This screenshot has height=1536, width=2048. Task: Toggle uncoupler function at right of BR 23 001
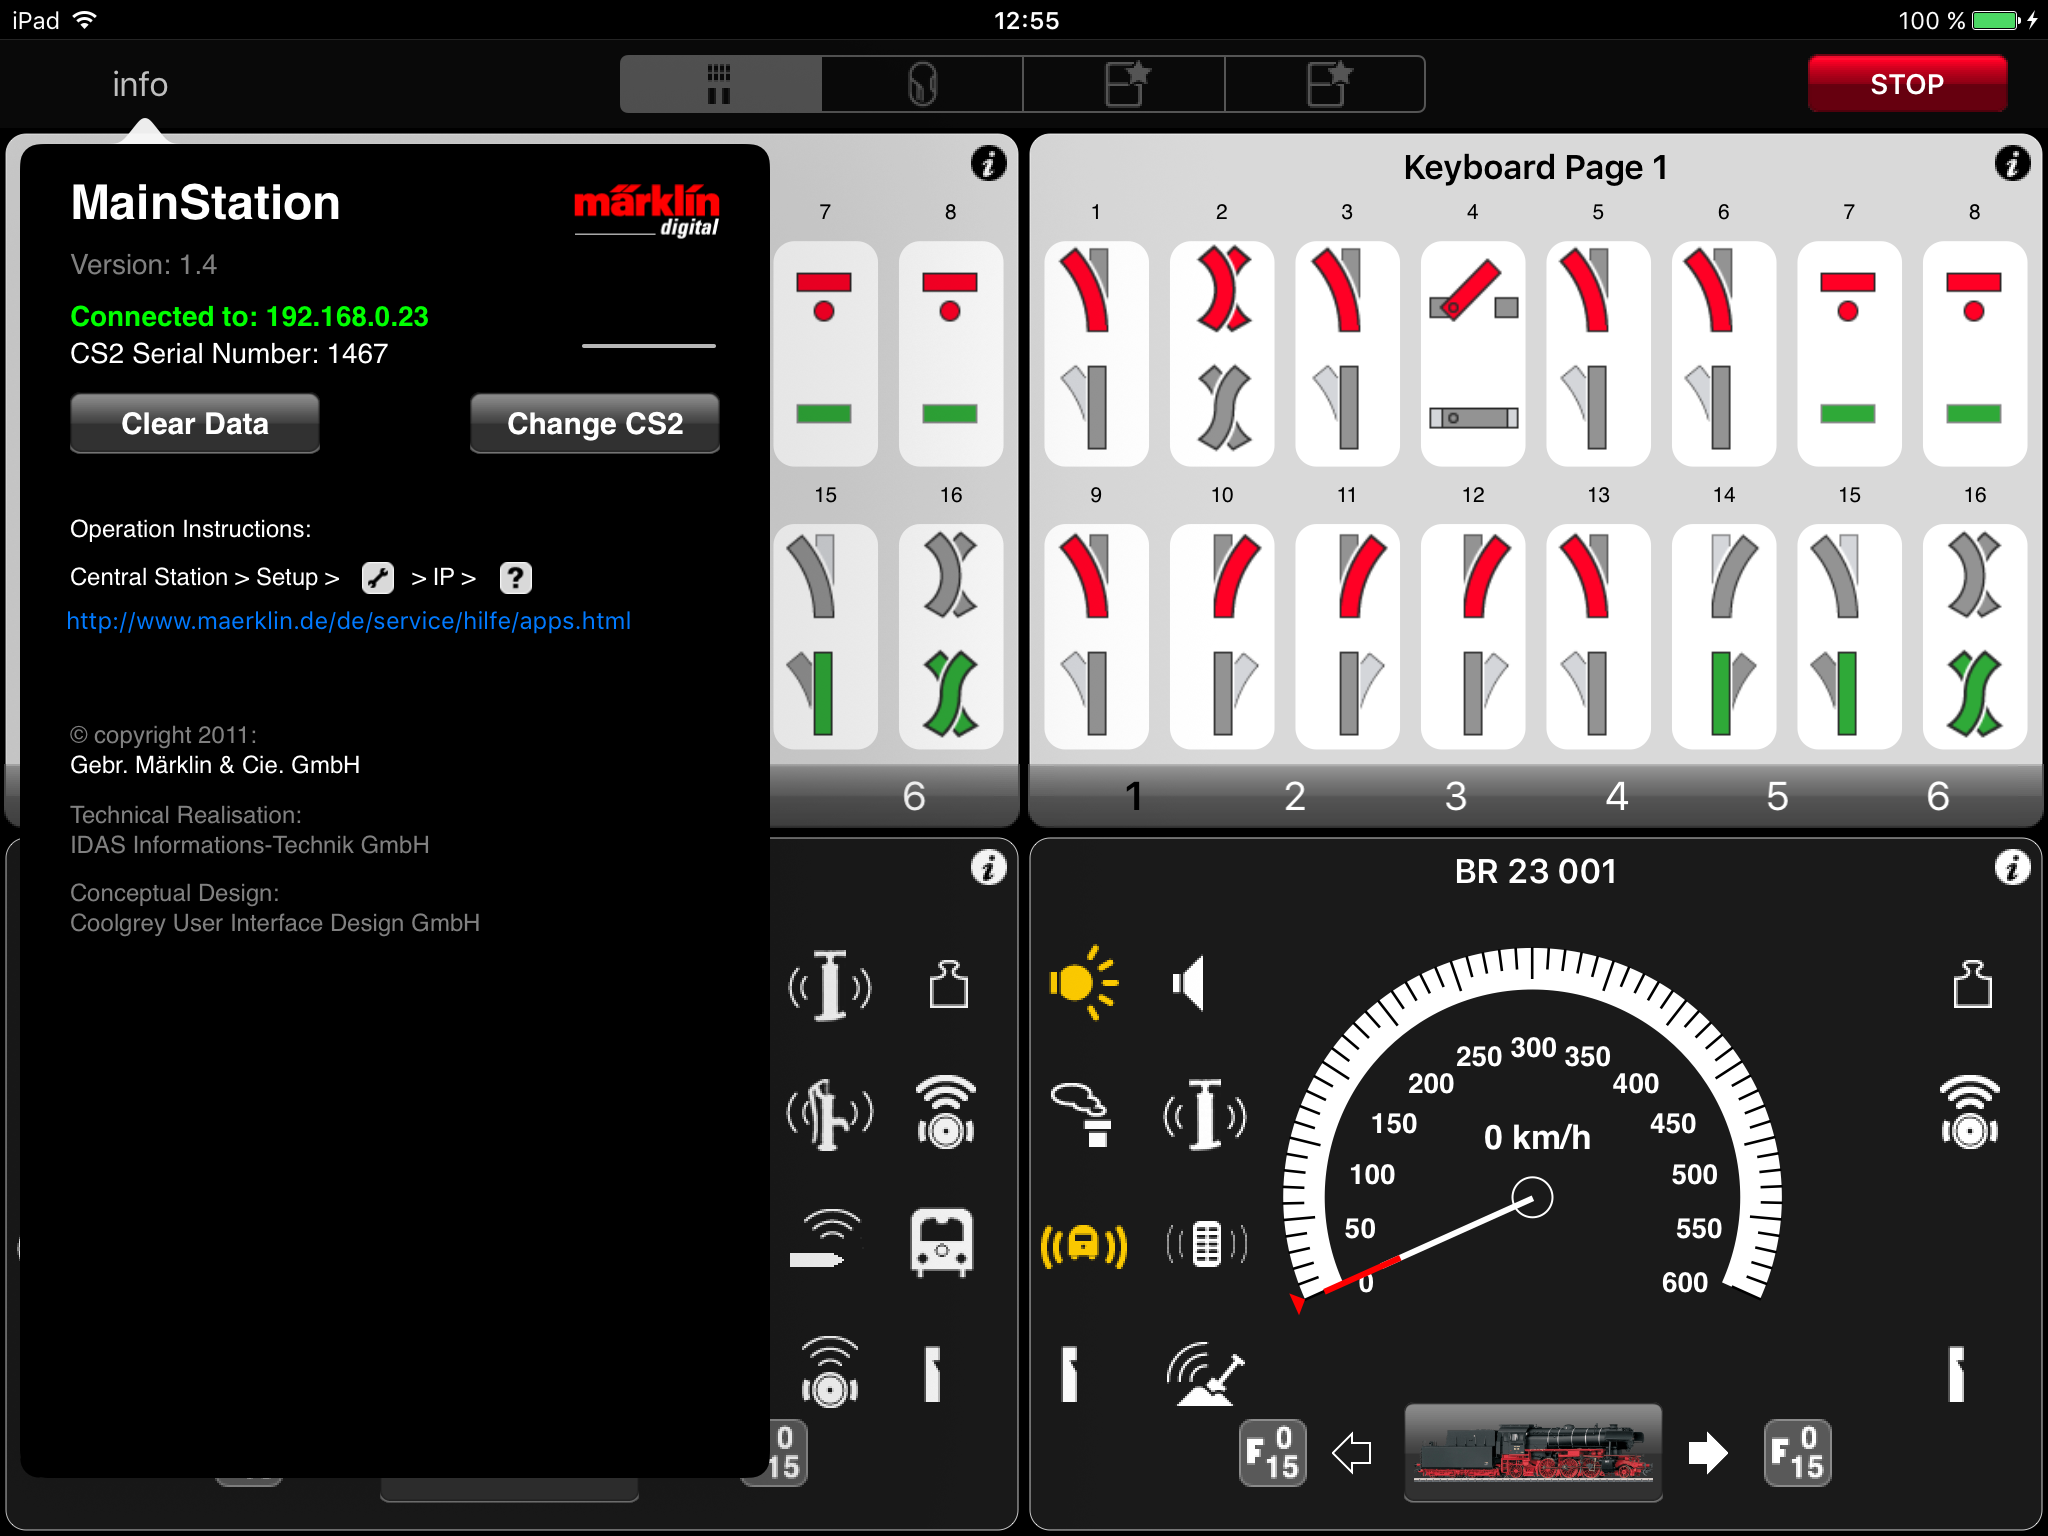coord(1957,1375)
